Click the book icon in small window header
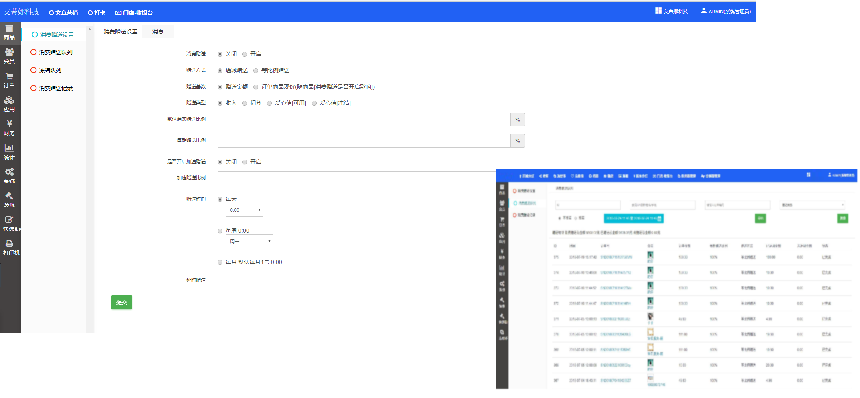 (x=808, y=175)
